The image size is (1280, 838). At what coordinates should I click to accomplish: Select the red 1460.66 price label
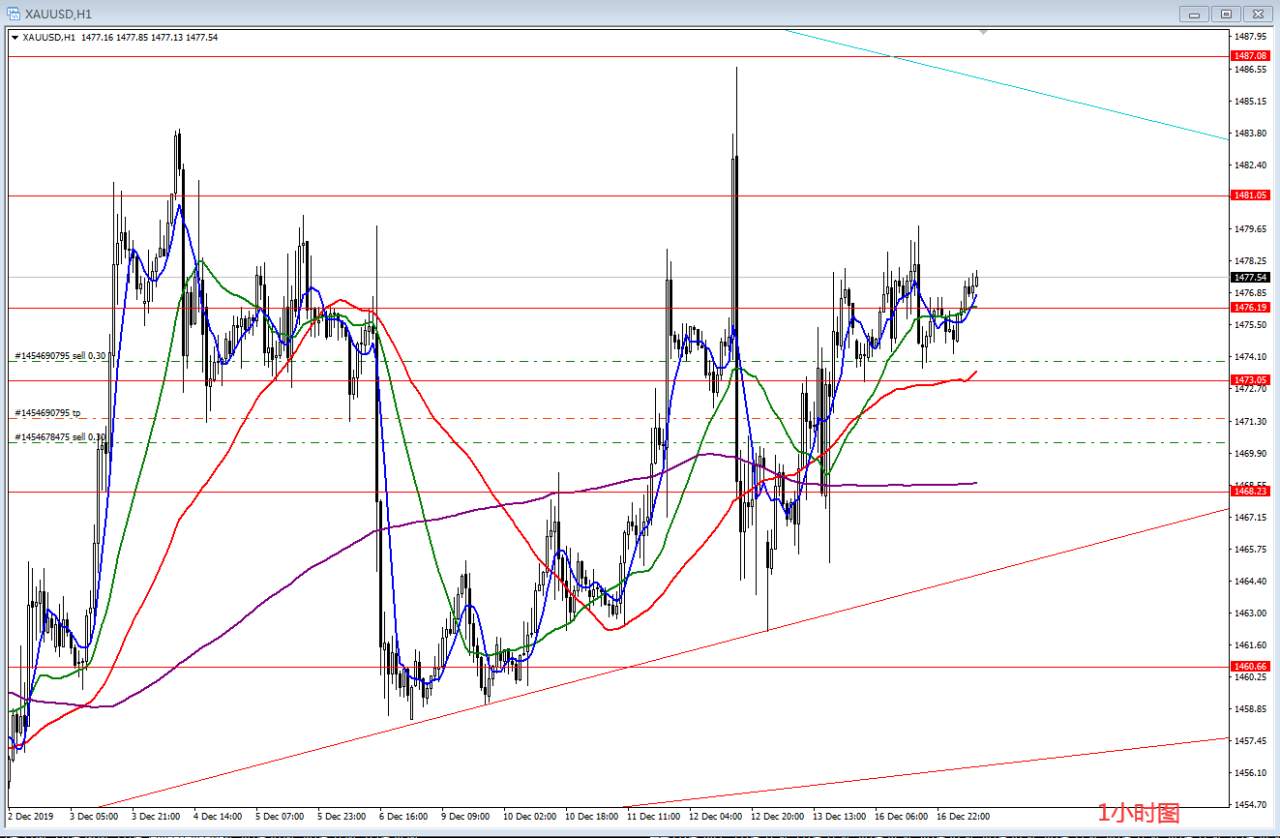[x=1251, y=666]
